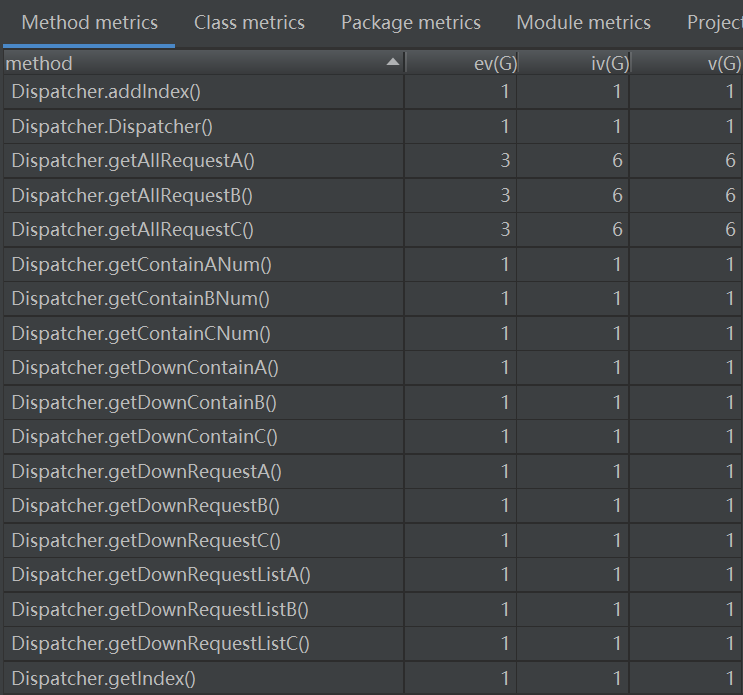Select the Dispatcher.getDownContainA() row
This screenshot has width=743, height=695.
tap(145, 367)
